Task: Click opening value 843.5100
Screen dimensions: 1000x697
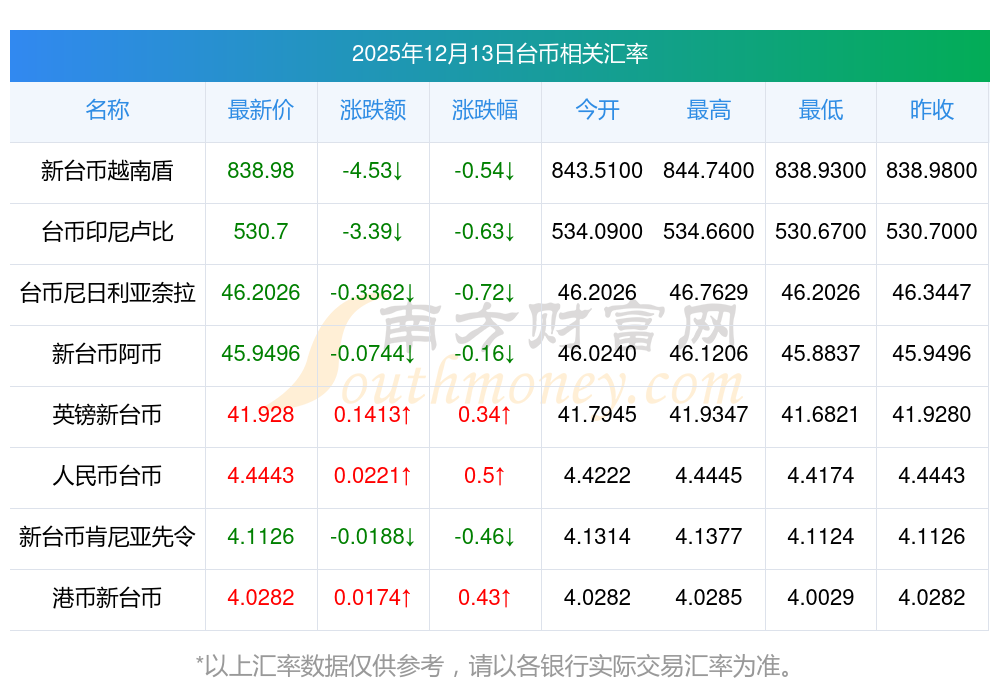Action: point(597,171)
